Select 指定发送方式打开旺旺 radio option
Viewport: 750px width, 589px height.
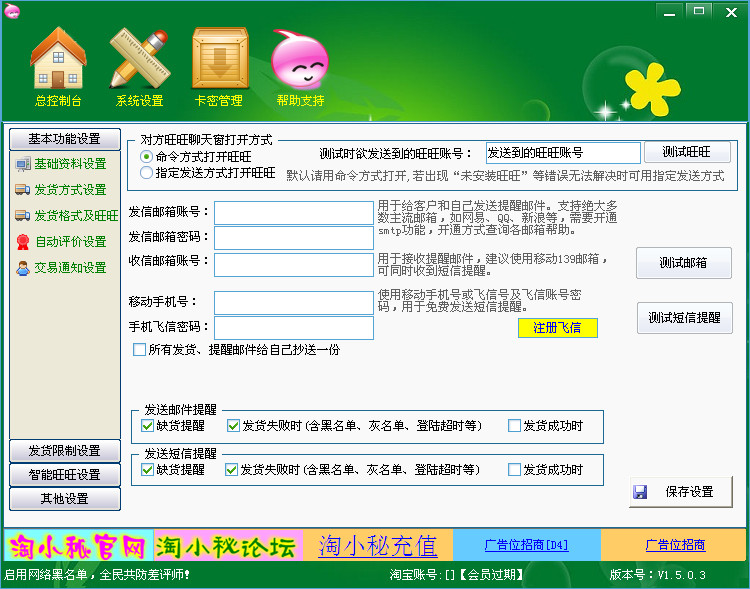click(x=146, y=173)
